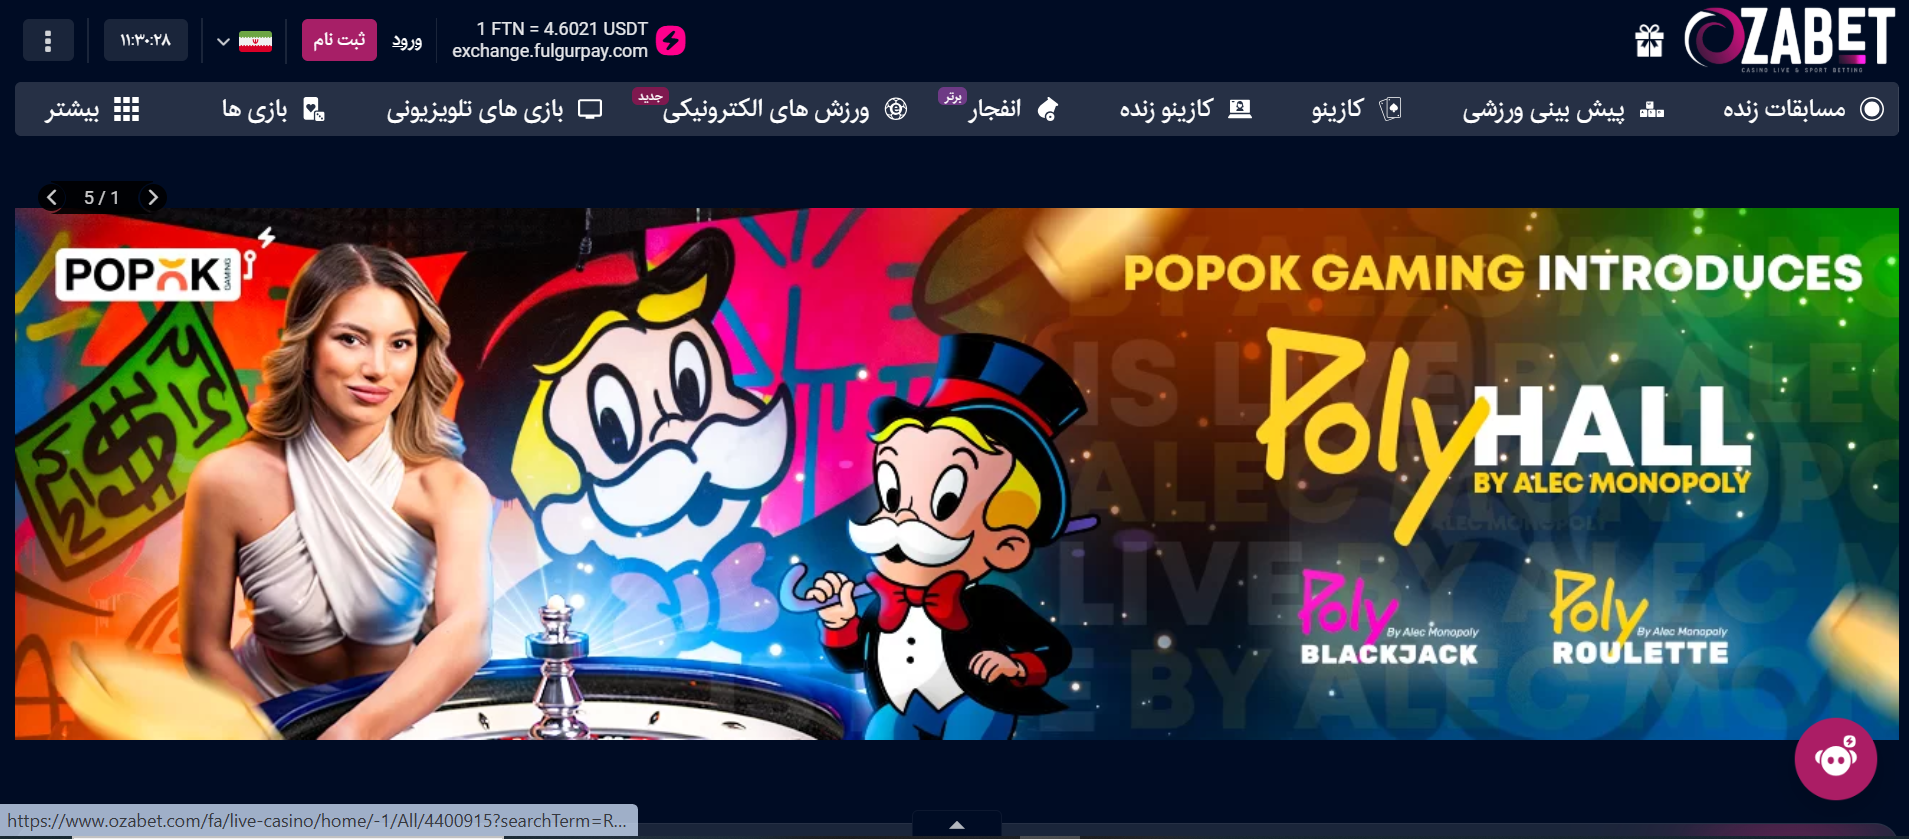Viewport: 1909px width, 839px height.
Task: Click the Poly Blackjack logo on banner
Action: click(1389, 619)
